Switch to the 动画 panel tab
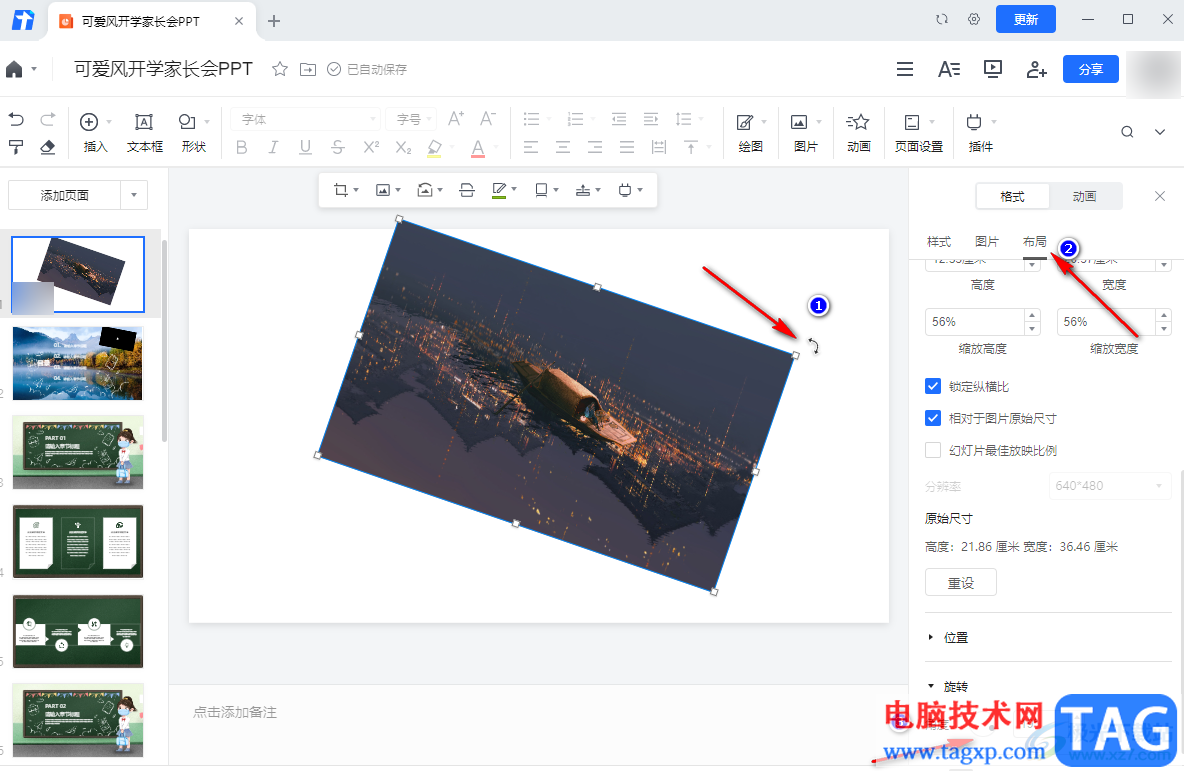 tap(1084, 196)
